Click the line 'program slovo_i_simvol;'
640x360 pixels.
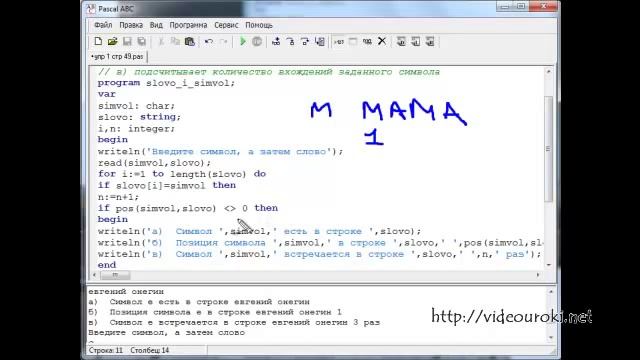point(167,83)
